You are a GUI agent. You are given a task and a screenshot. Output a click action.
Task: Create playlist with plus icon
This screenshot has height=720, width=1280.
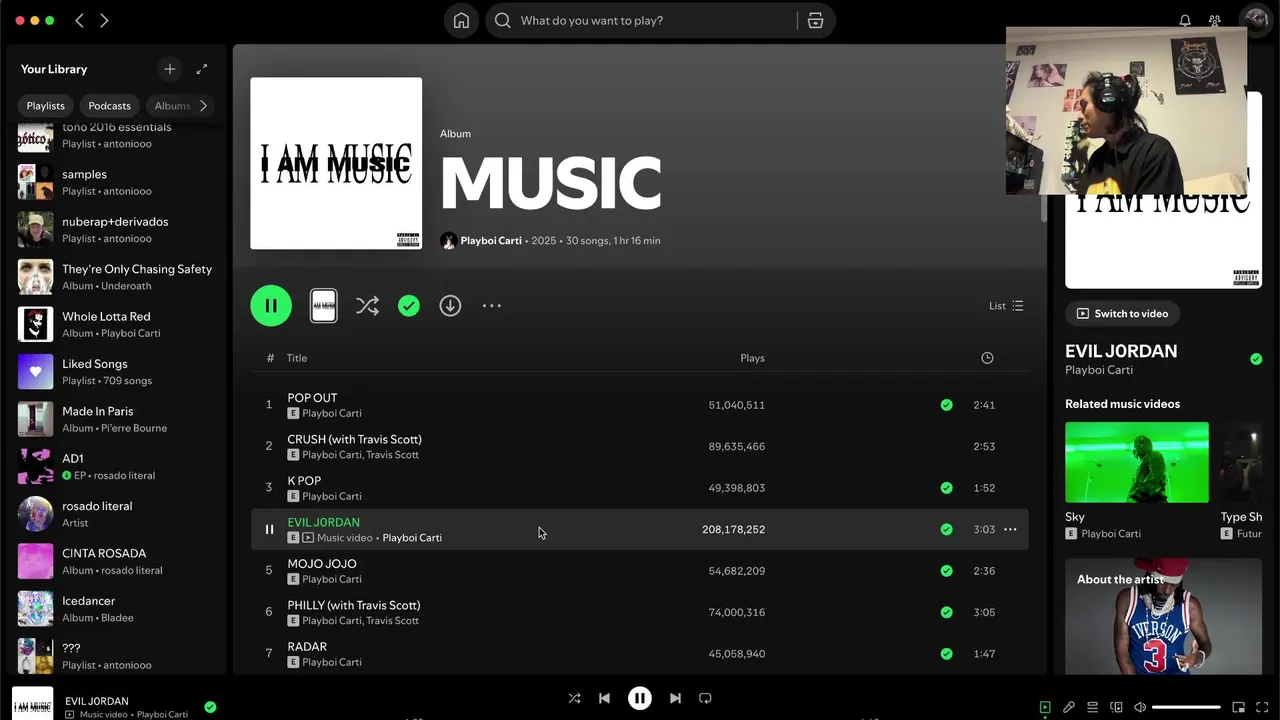[x=170, y=69]
